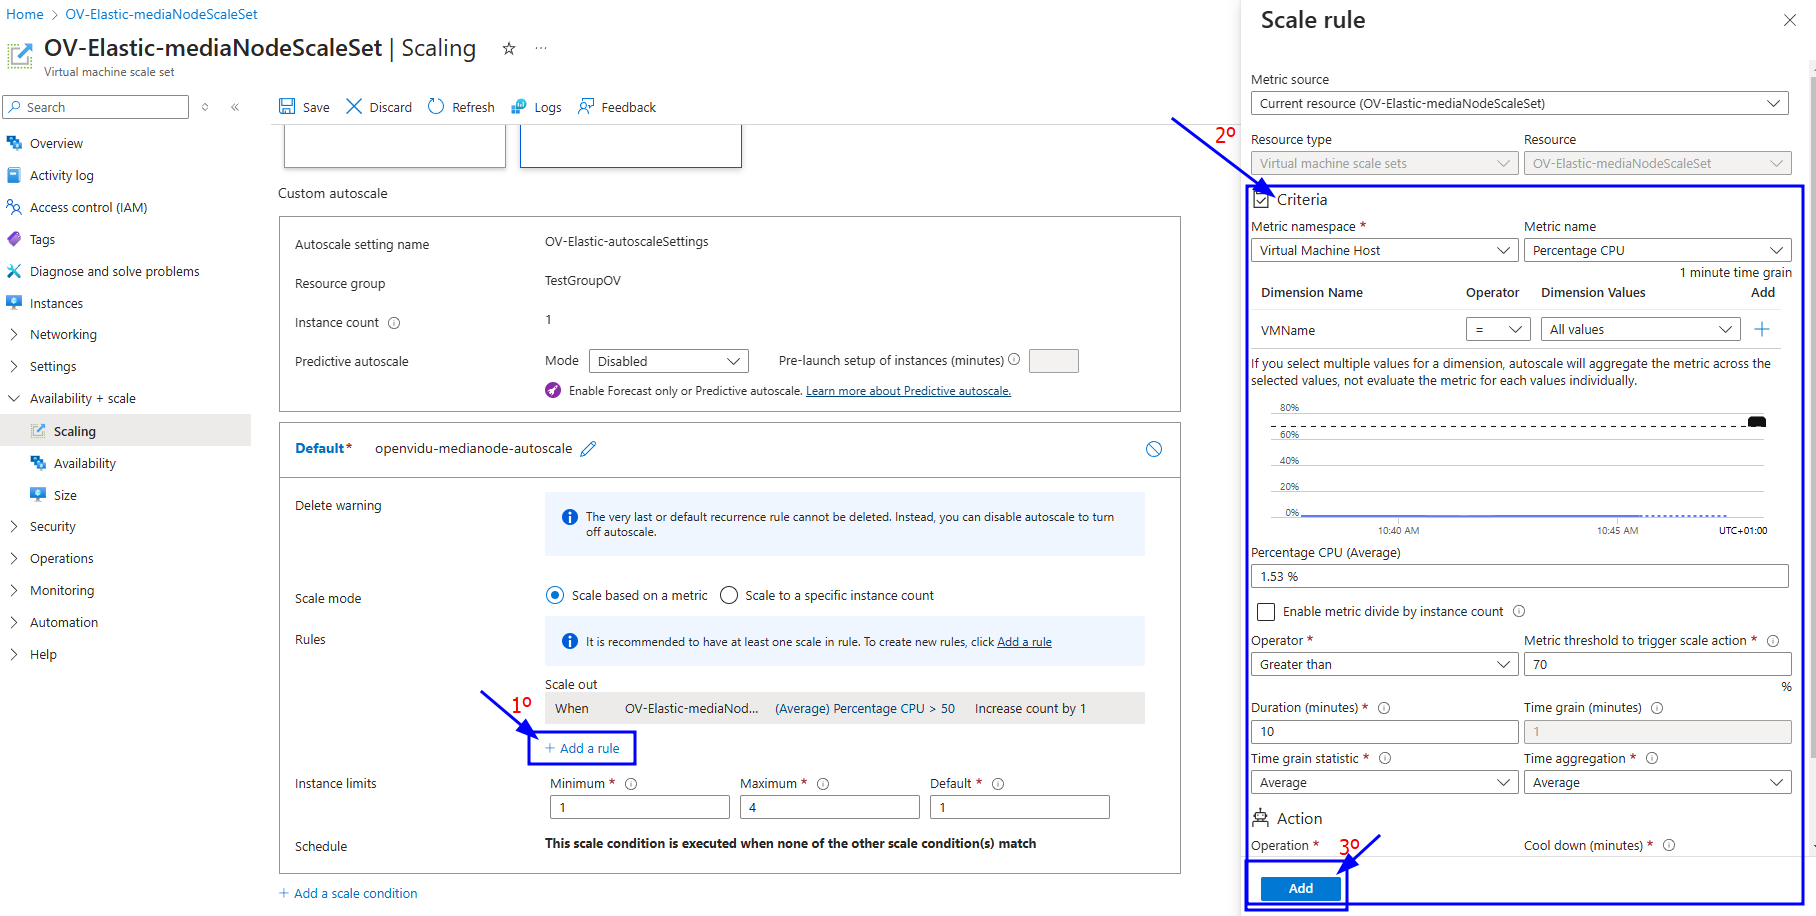The height and width of the screenshot is (916, 1816).
Task: Click the plus icon to add dimension
Action: (1762, 329)
